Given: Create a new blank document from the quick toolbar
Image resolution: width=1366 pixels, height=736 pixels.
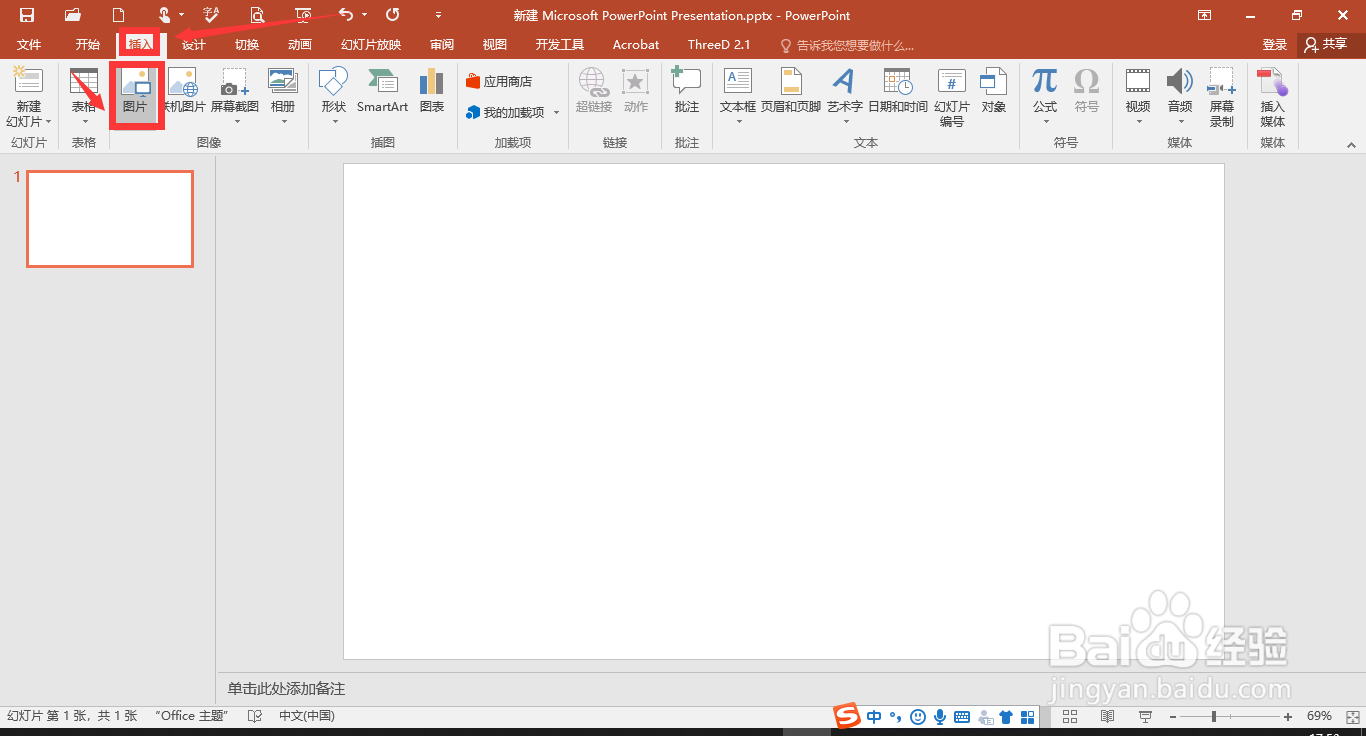Looking at the screenshot, I should pyautogui.click(x=119, y=15).
